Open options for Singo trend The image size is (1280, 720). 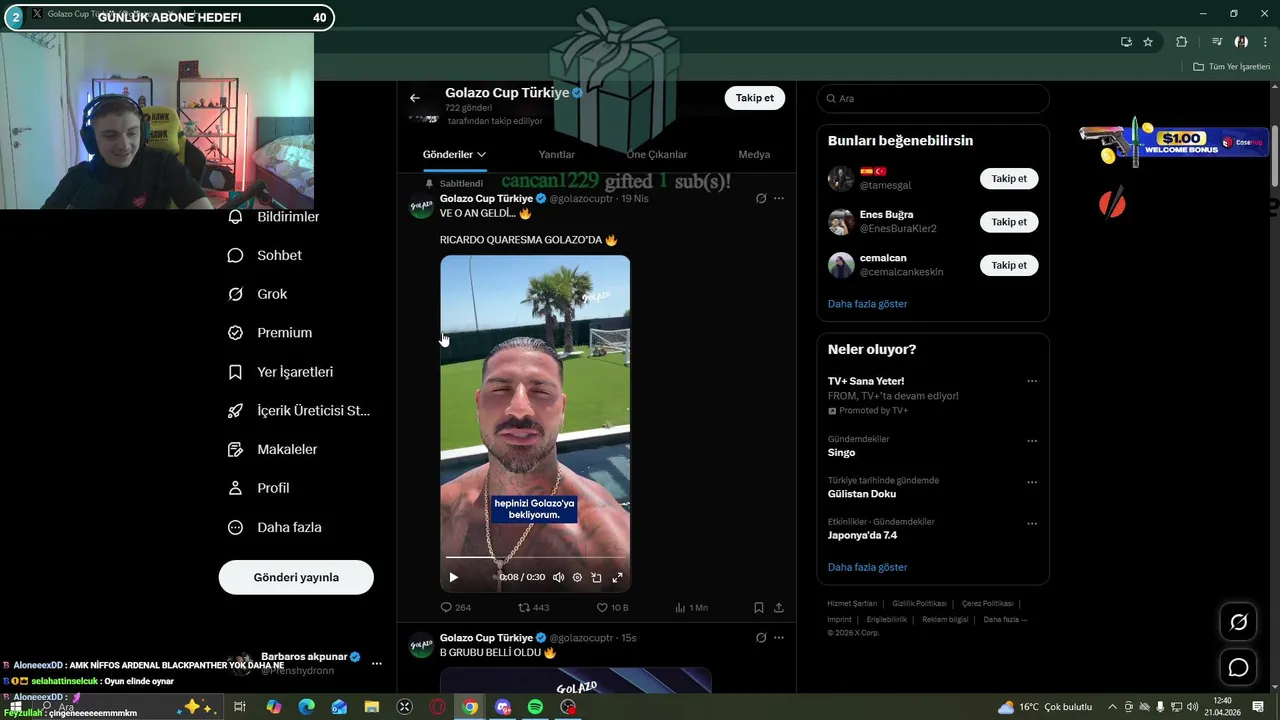coord(1032,441)
